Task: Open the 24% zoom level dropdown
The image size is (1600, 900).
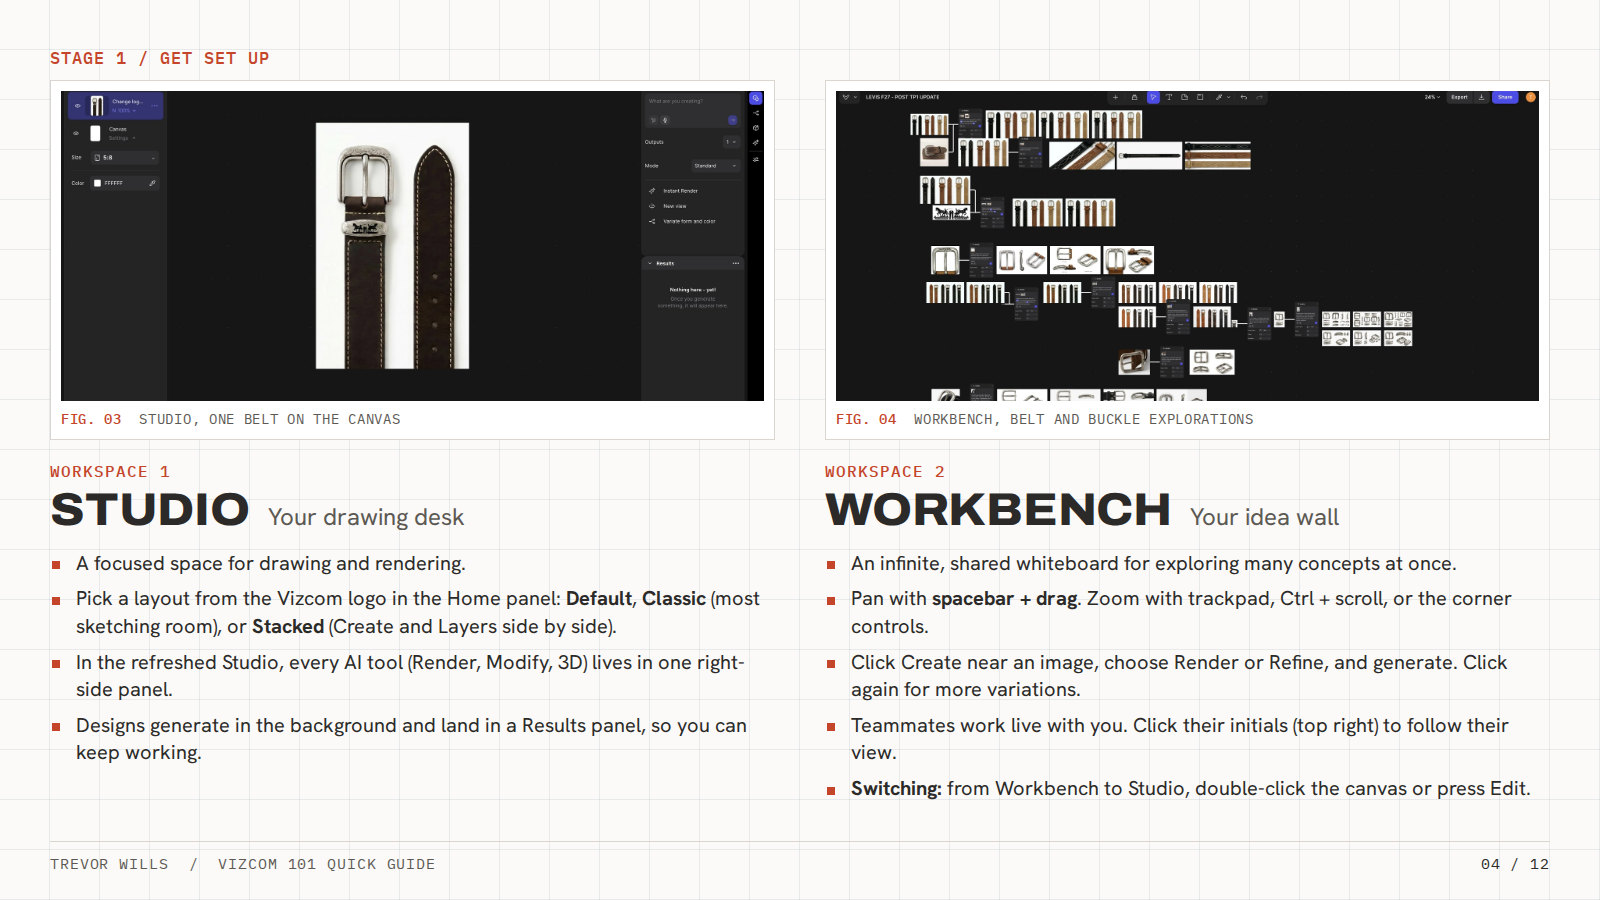Action: (x=1432, y=97)
